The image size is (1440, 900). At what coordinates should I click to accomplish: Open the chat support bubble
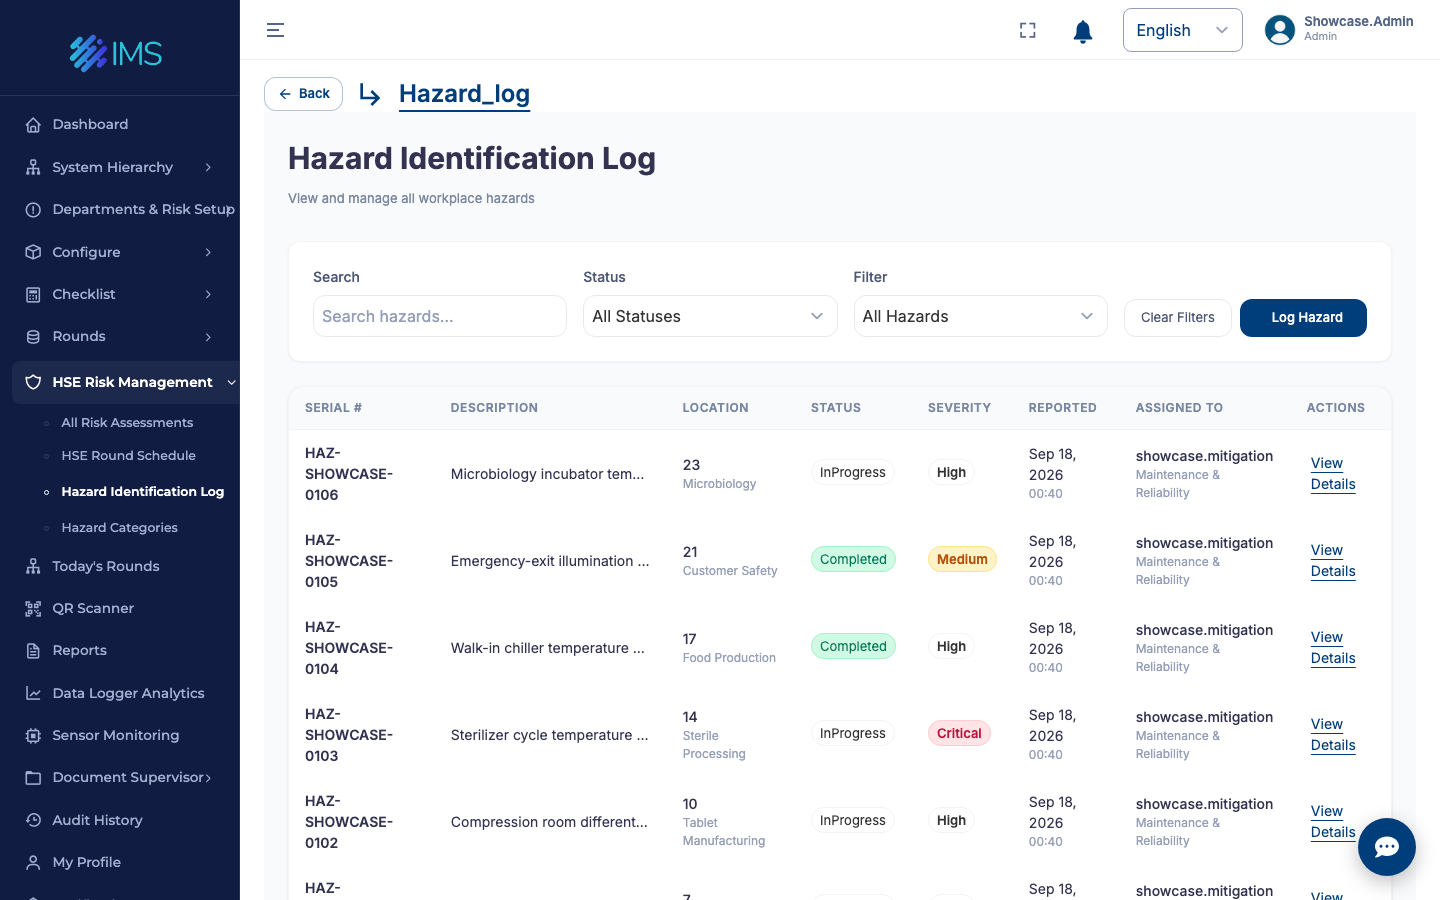pyautogui.click(x=1386, y=847)
